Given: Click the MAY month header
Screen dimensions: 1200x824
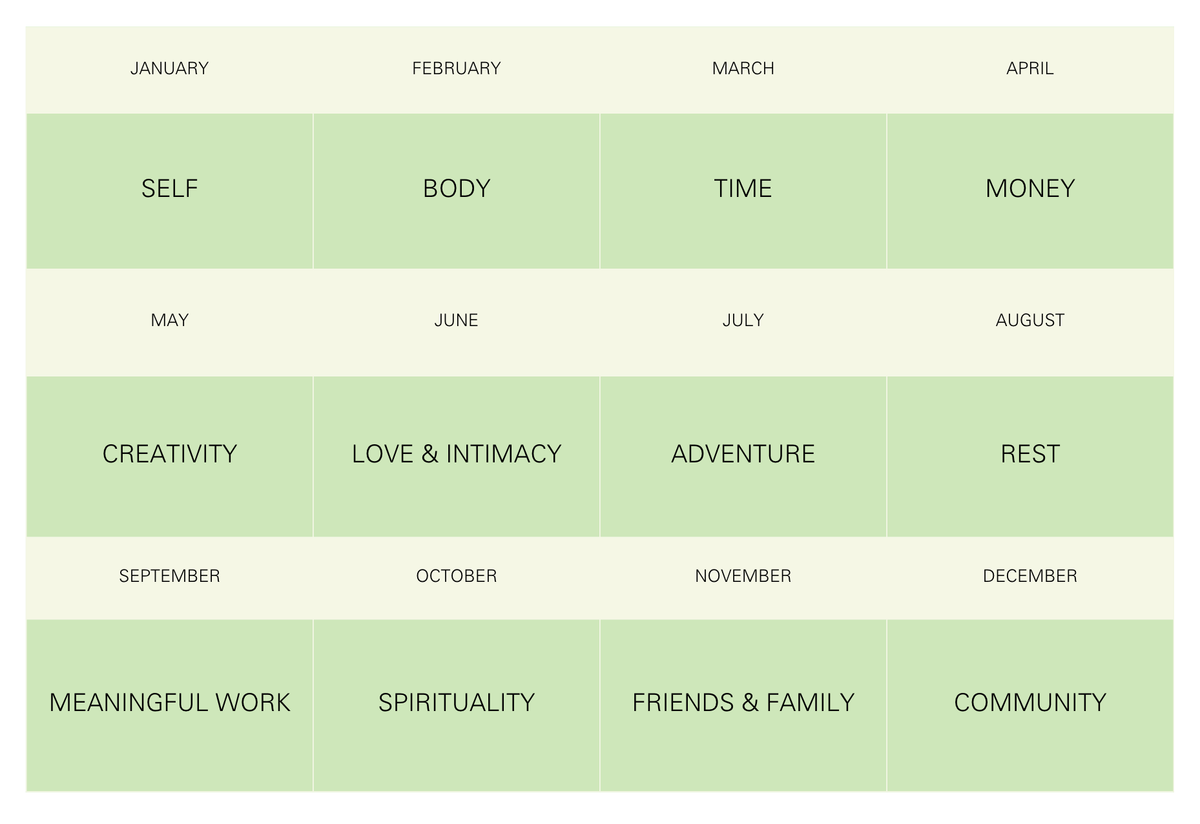Looking at the screenshot, I should 169,321.
